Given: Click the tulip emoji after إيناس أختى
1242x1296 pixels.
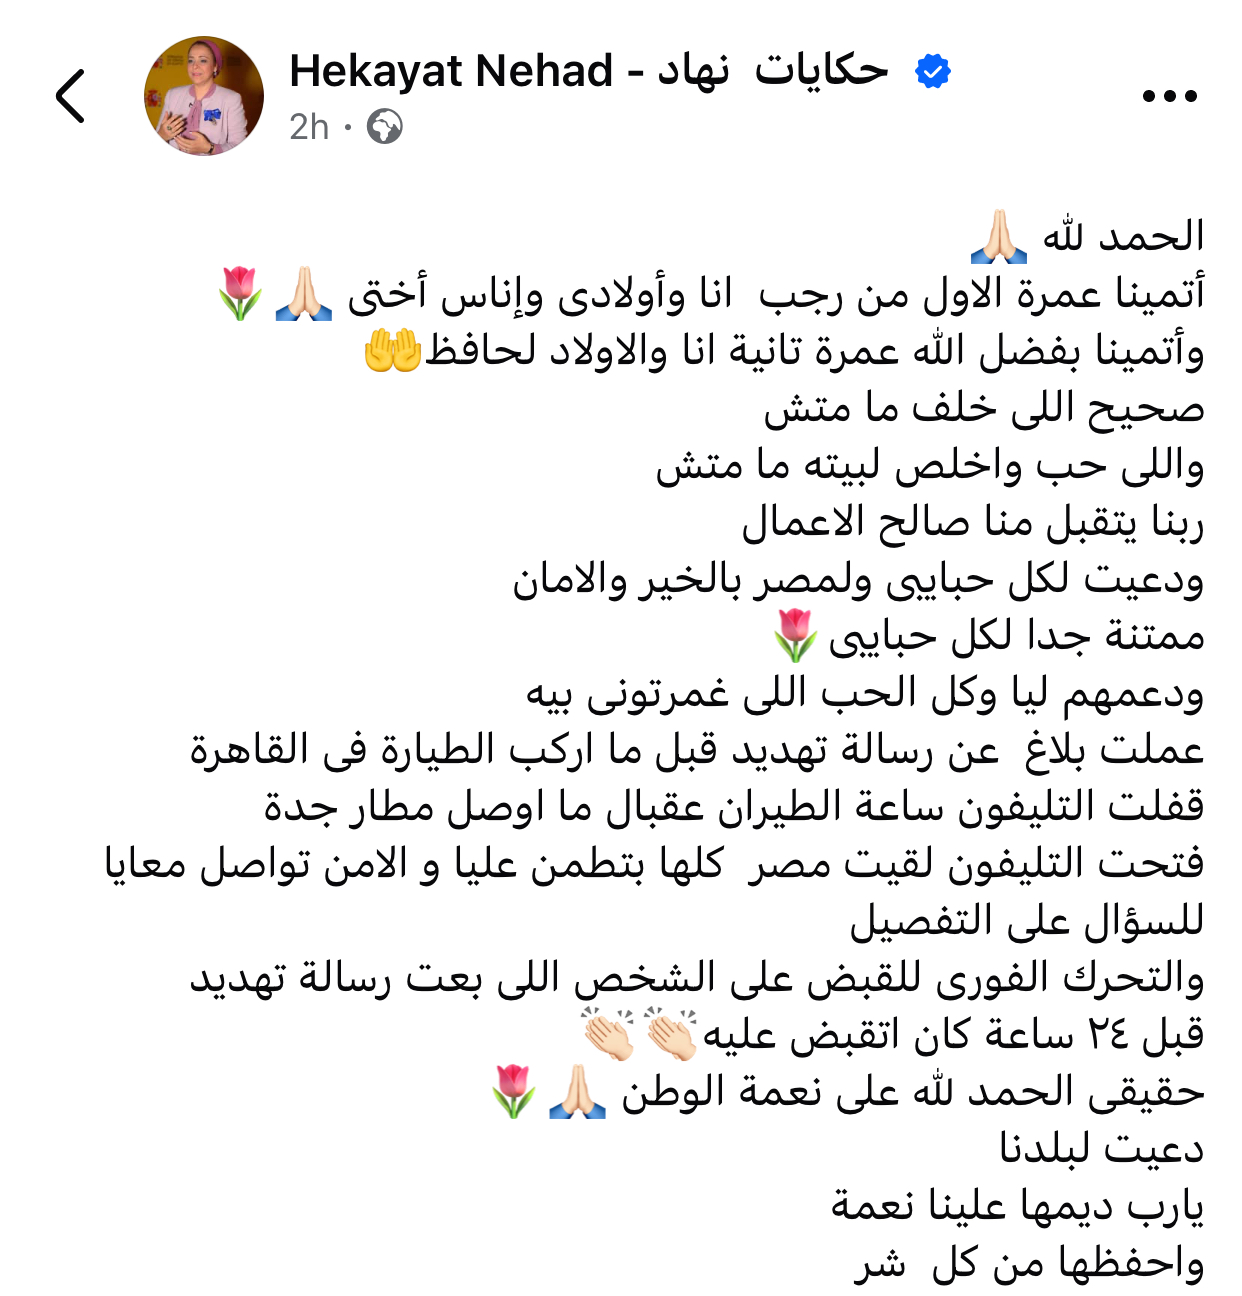Looking at the screenshot, I should coord(240,294).
